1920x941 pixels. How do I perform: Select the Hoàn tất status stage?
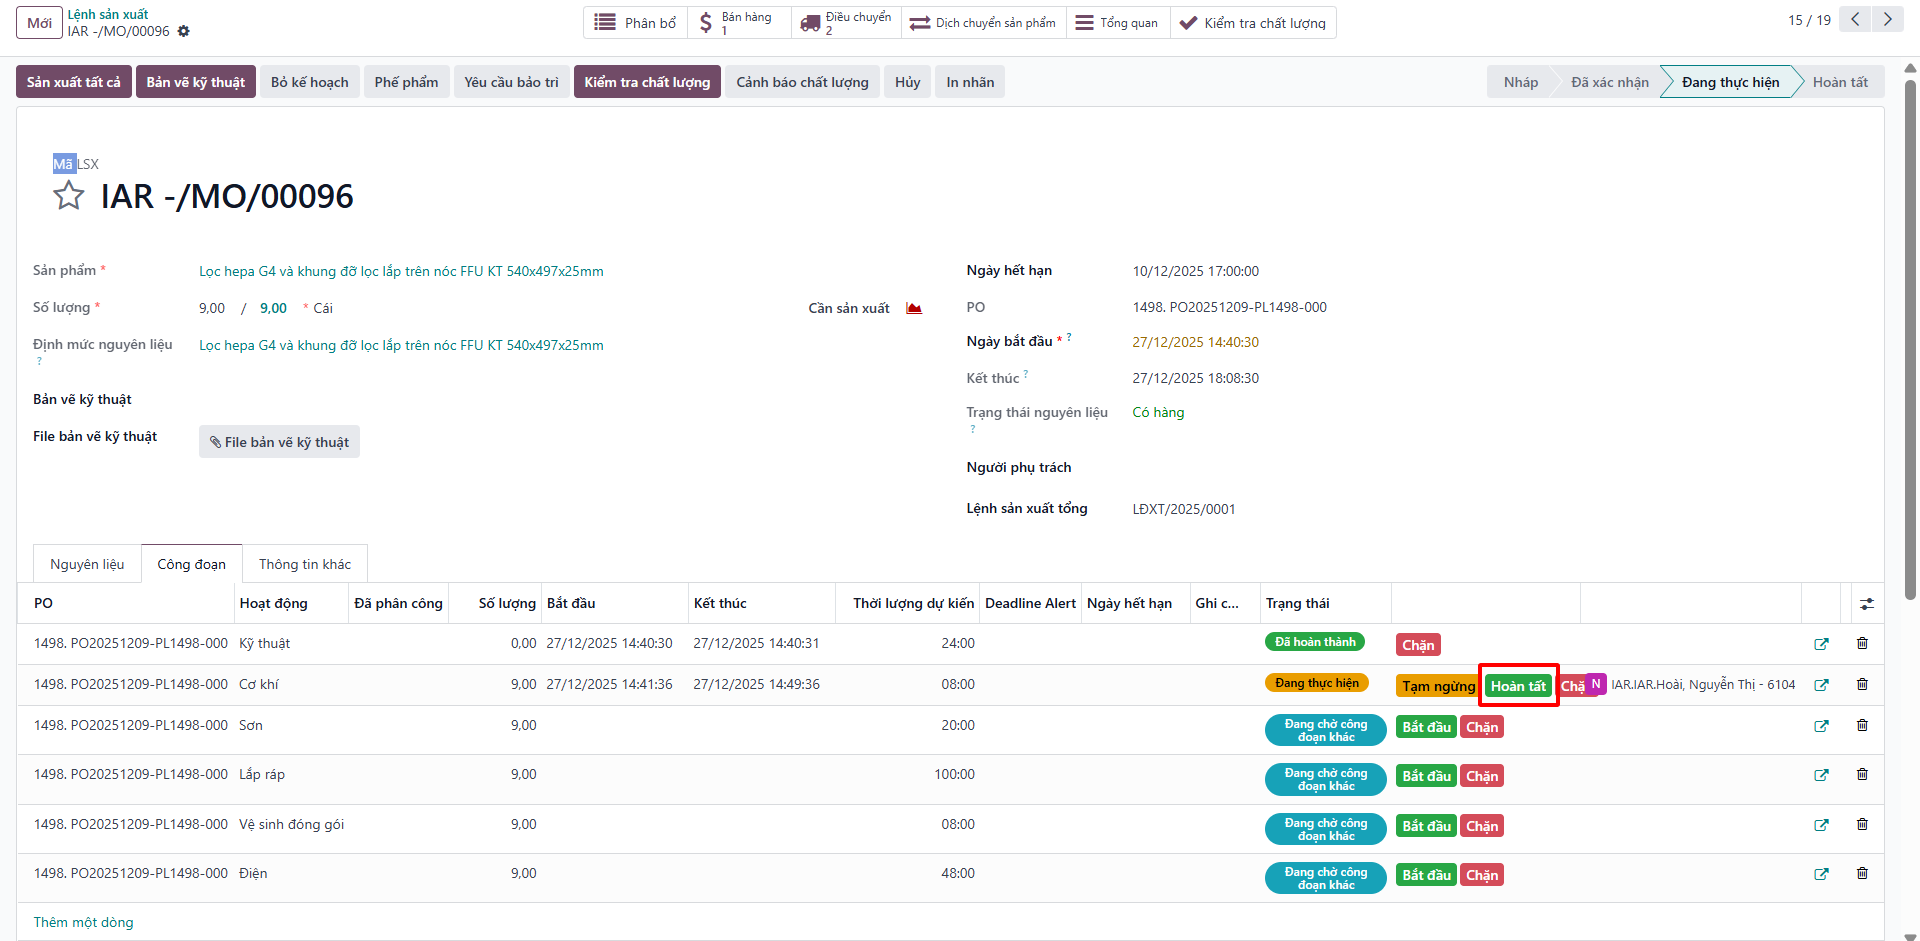click(x=1840, y=82)
